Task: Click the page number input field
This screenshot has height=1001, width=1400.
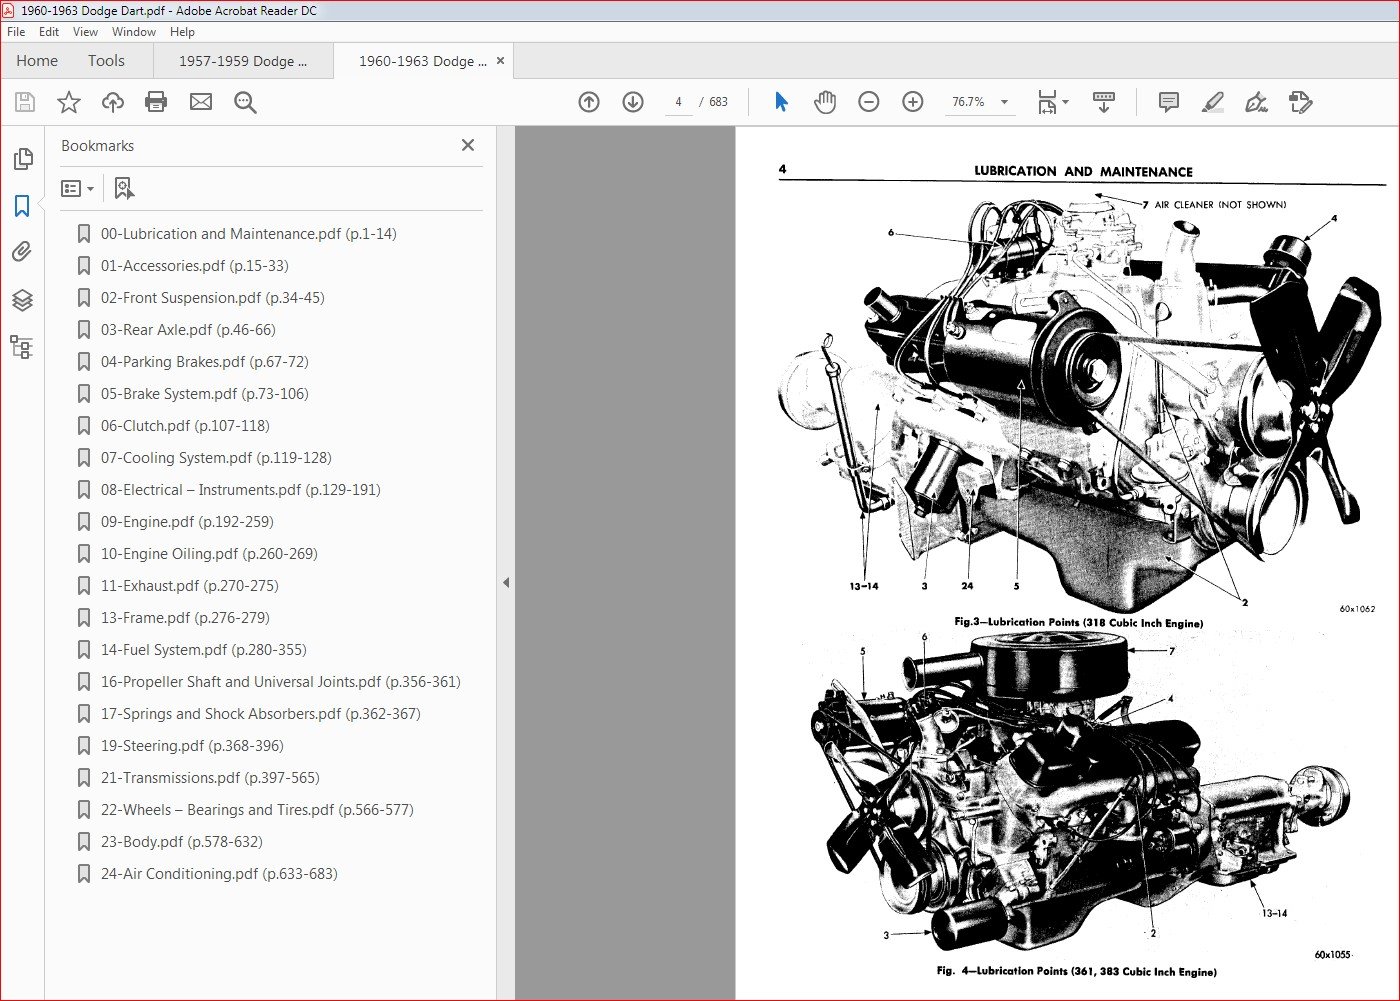Action: point(678,102)
